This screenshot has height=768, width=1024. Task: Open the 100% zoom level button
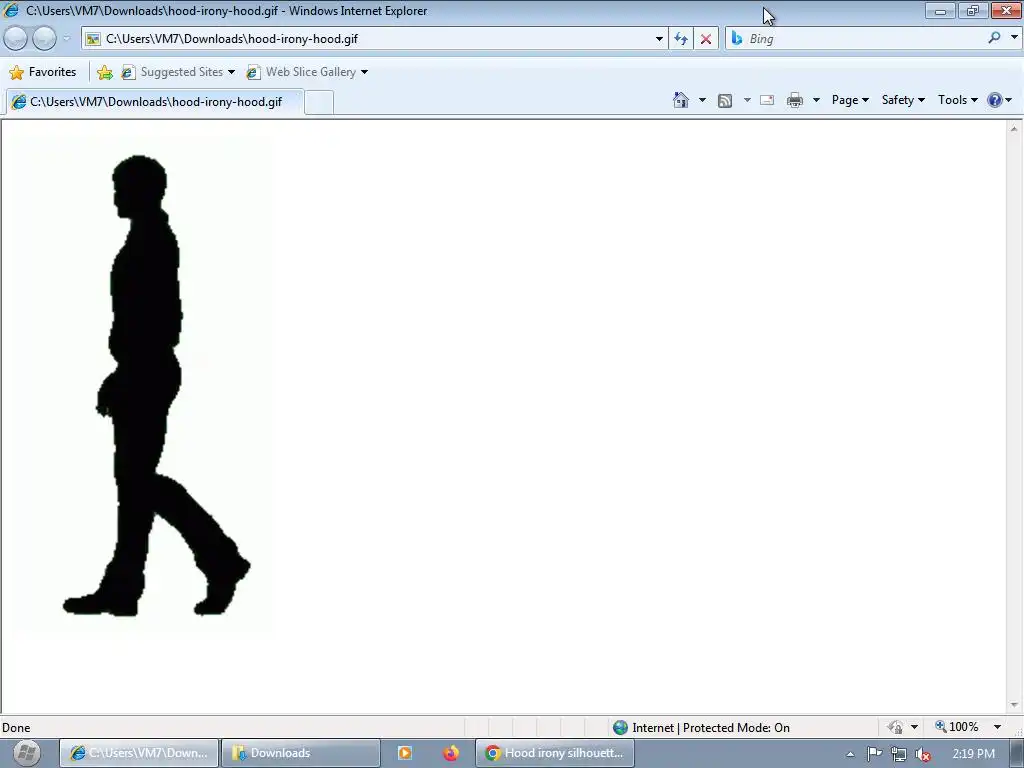click(x=957, y=727)
